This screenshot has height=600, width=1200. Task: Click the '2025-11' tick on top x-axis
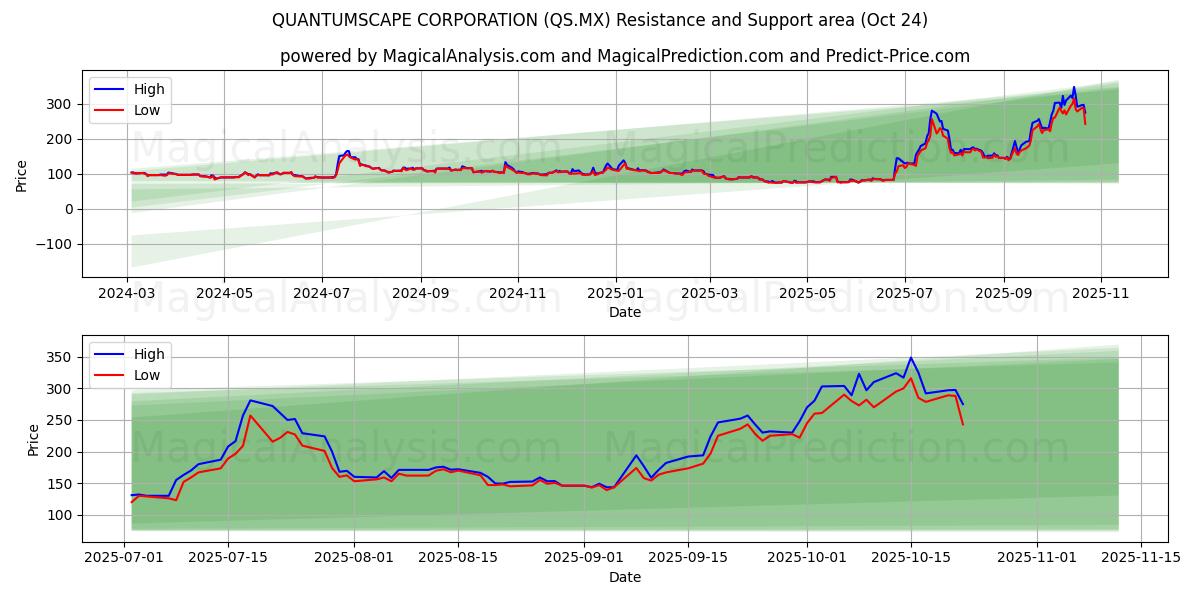[1101, 295]
